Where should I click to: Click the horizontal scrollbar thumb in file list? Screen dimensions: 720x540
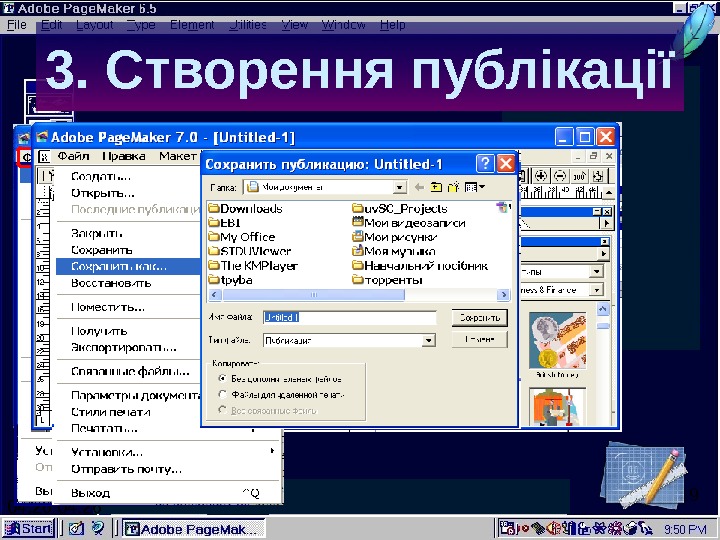314,295
